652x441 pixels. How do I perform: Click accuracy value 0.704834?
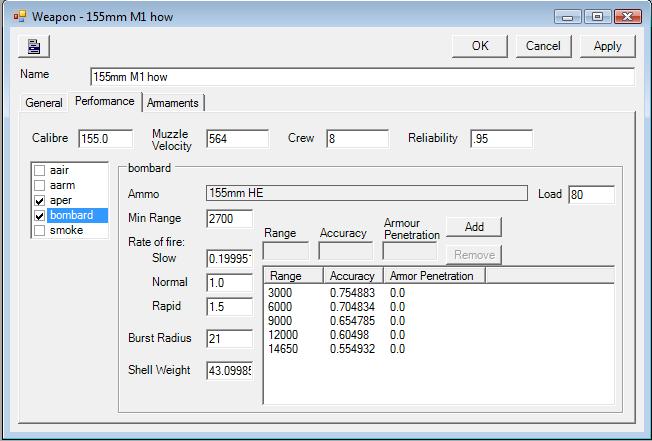(x=352, y=307)
